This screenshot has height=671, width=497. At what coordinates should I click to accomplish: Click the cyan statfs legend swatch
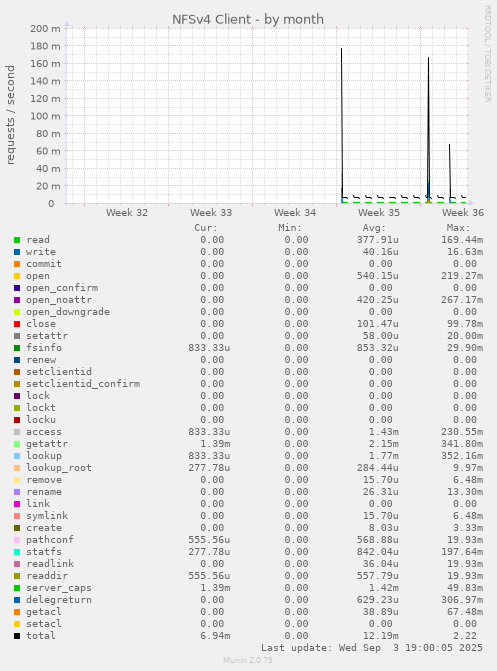point(17,552)
